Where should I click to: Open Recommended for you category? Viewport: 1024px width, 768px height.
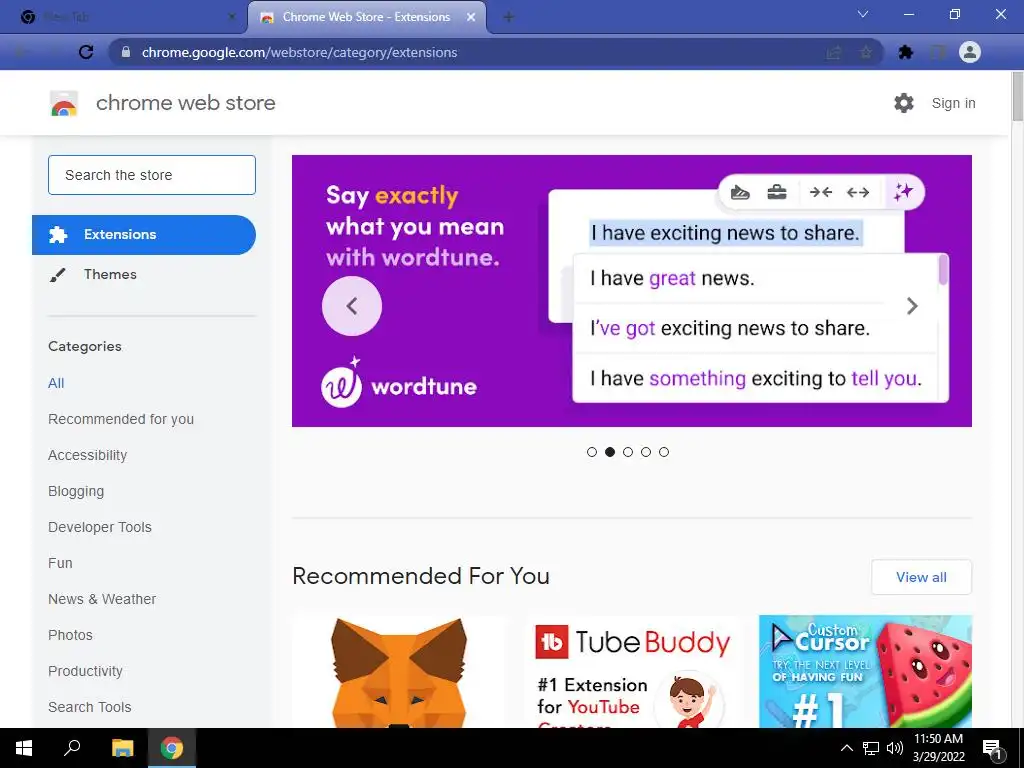(x=121, y=419)
